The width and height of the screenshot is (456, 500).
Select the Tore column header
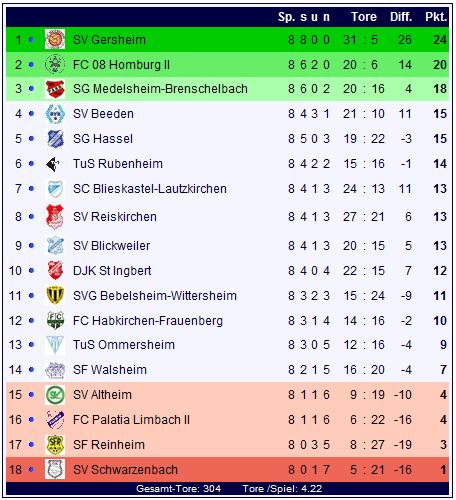click(x=364, y=17)
